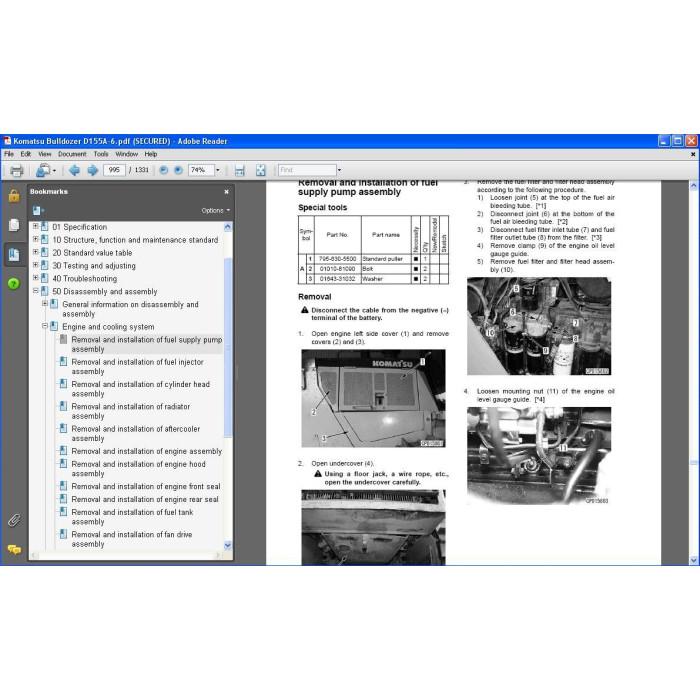Click bookmark icon beside '40 Troubleshooting'

pyautogui.click(x=45, y=279)
